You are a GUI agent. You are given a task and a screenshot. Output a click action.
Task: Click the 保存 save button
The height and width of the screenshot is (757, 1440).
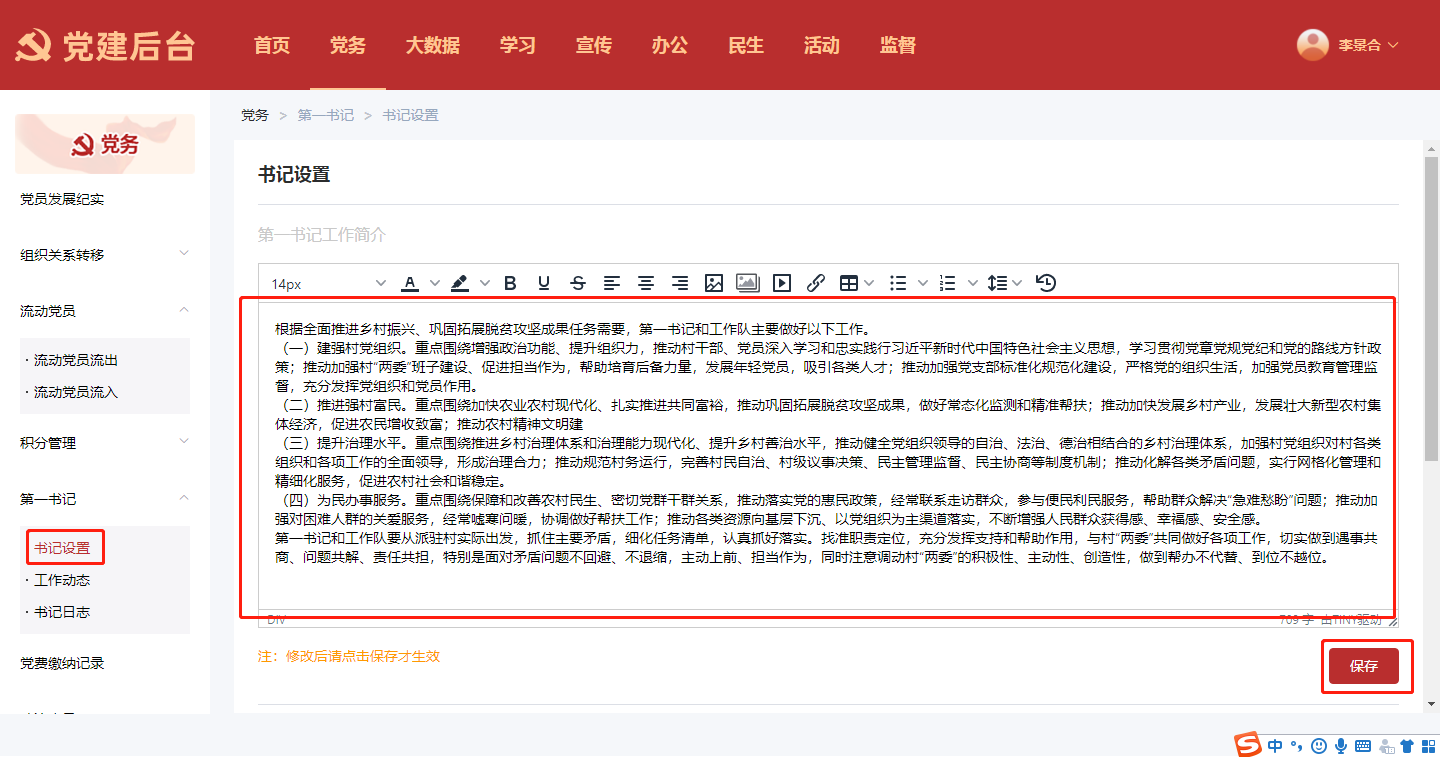click(x=1363, y=666)
